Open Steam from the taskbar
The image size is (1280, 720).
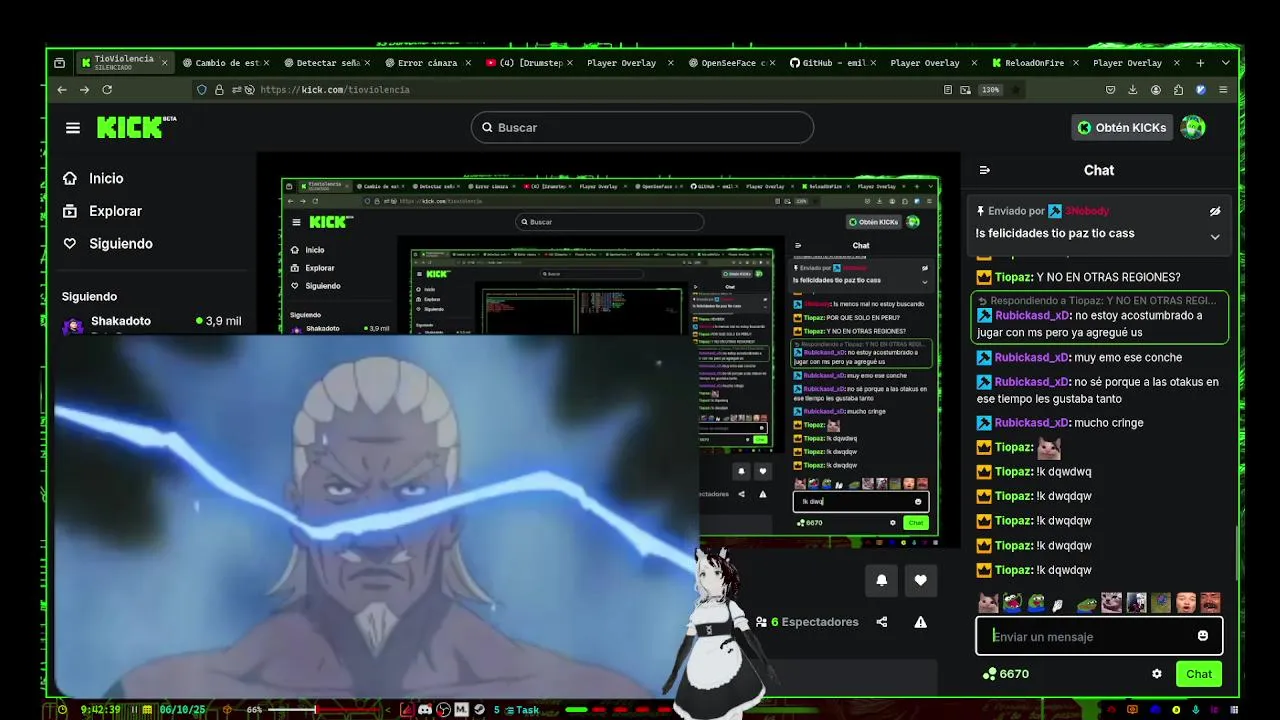coord(479,710)
